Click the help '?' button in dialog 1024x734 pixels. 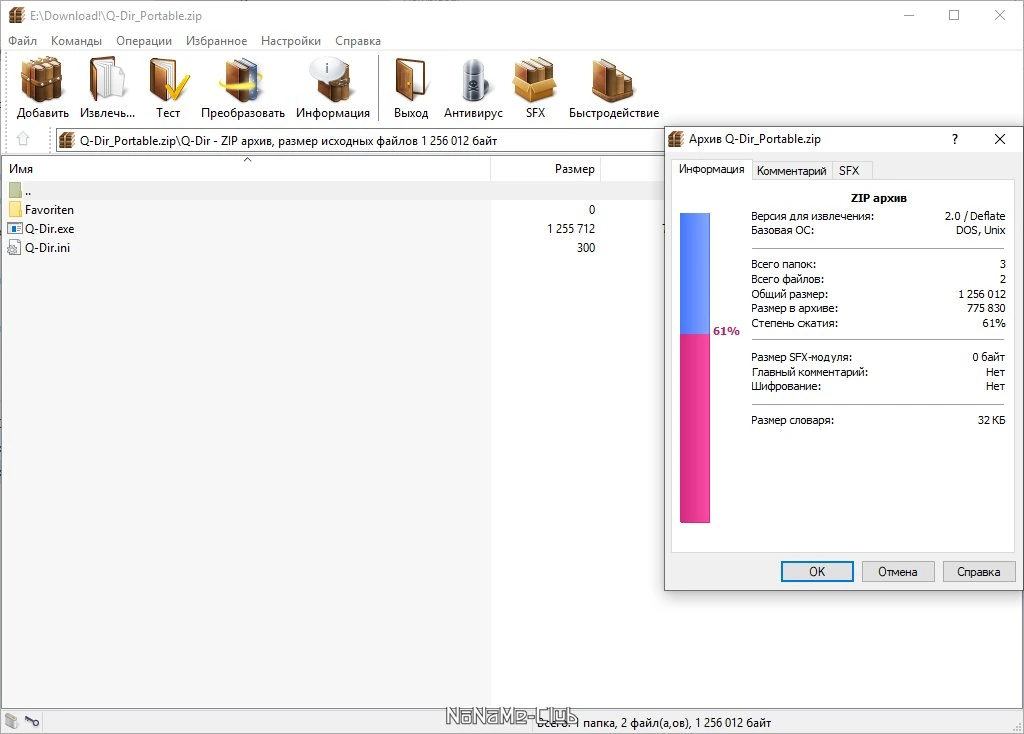[955, 139]
